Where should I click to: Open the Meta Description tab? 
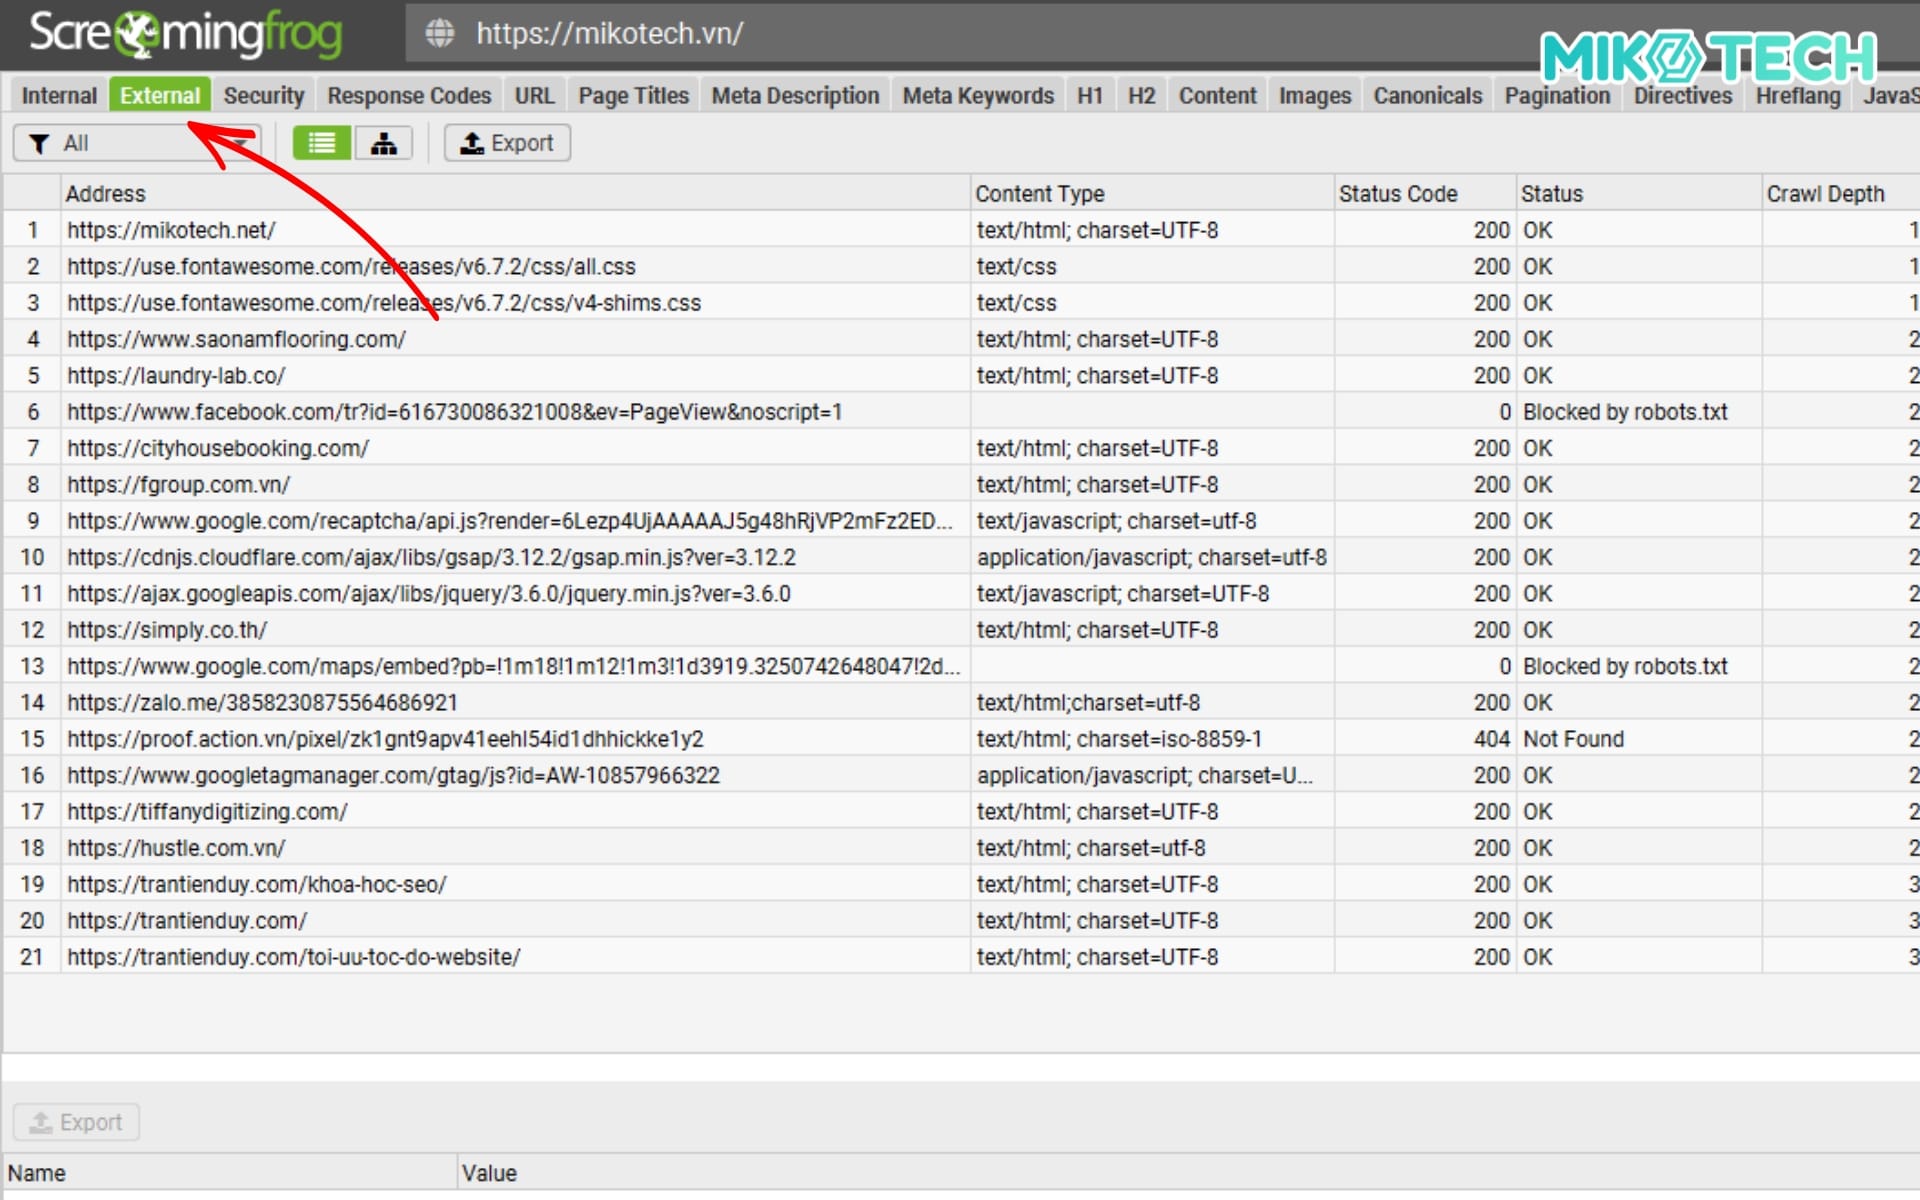point(795,96)
